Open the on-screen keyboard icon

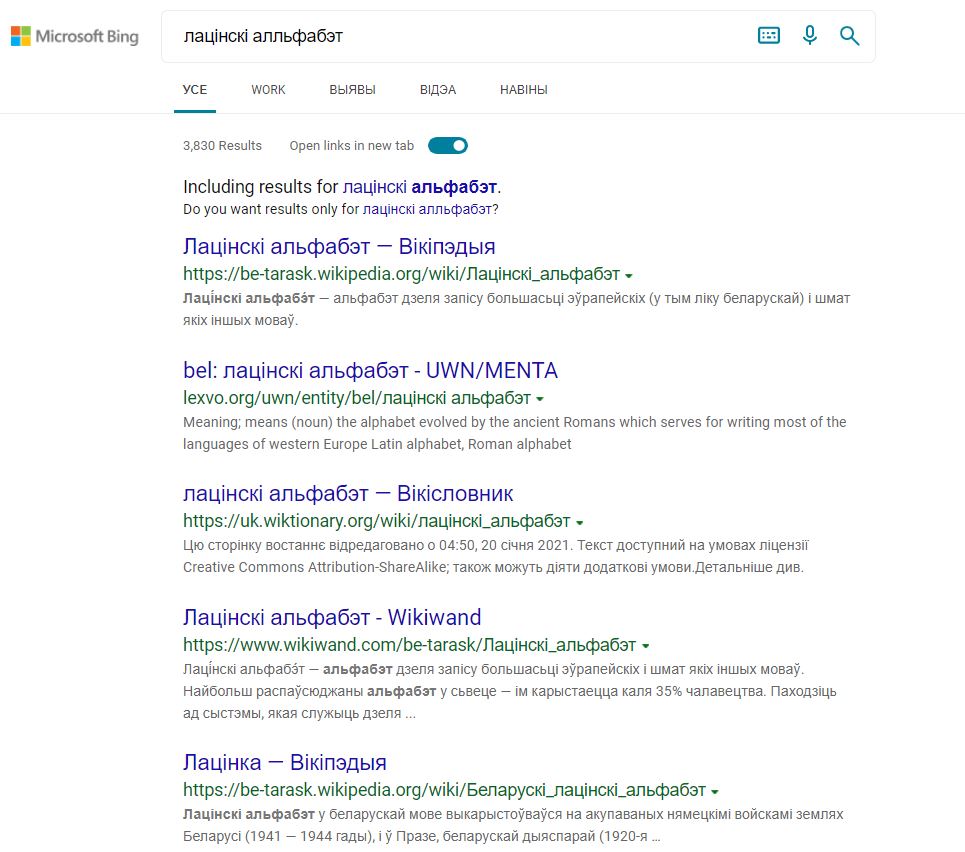coord(768,35)
